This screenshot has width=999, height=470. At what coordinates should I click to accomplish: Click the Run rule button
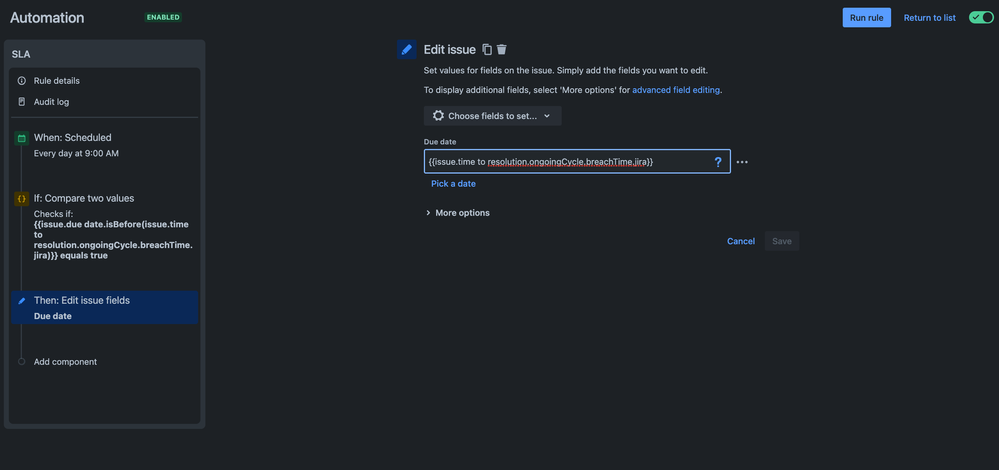[x=866, y=18]
